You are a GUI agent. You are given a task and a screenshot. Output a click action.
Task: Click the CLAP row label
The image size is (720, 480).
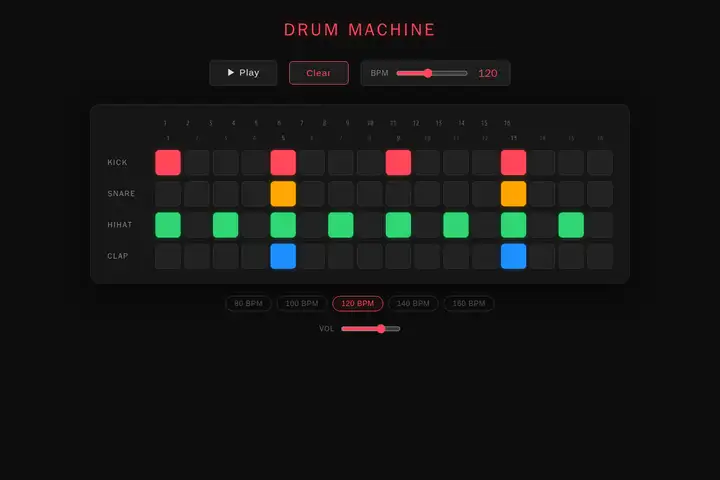118,256
